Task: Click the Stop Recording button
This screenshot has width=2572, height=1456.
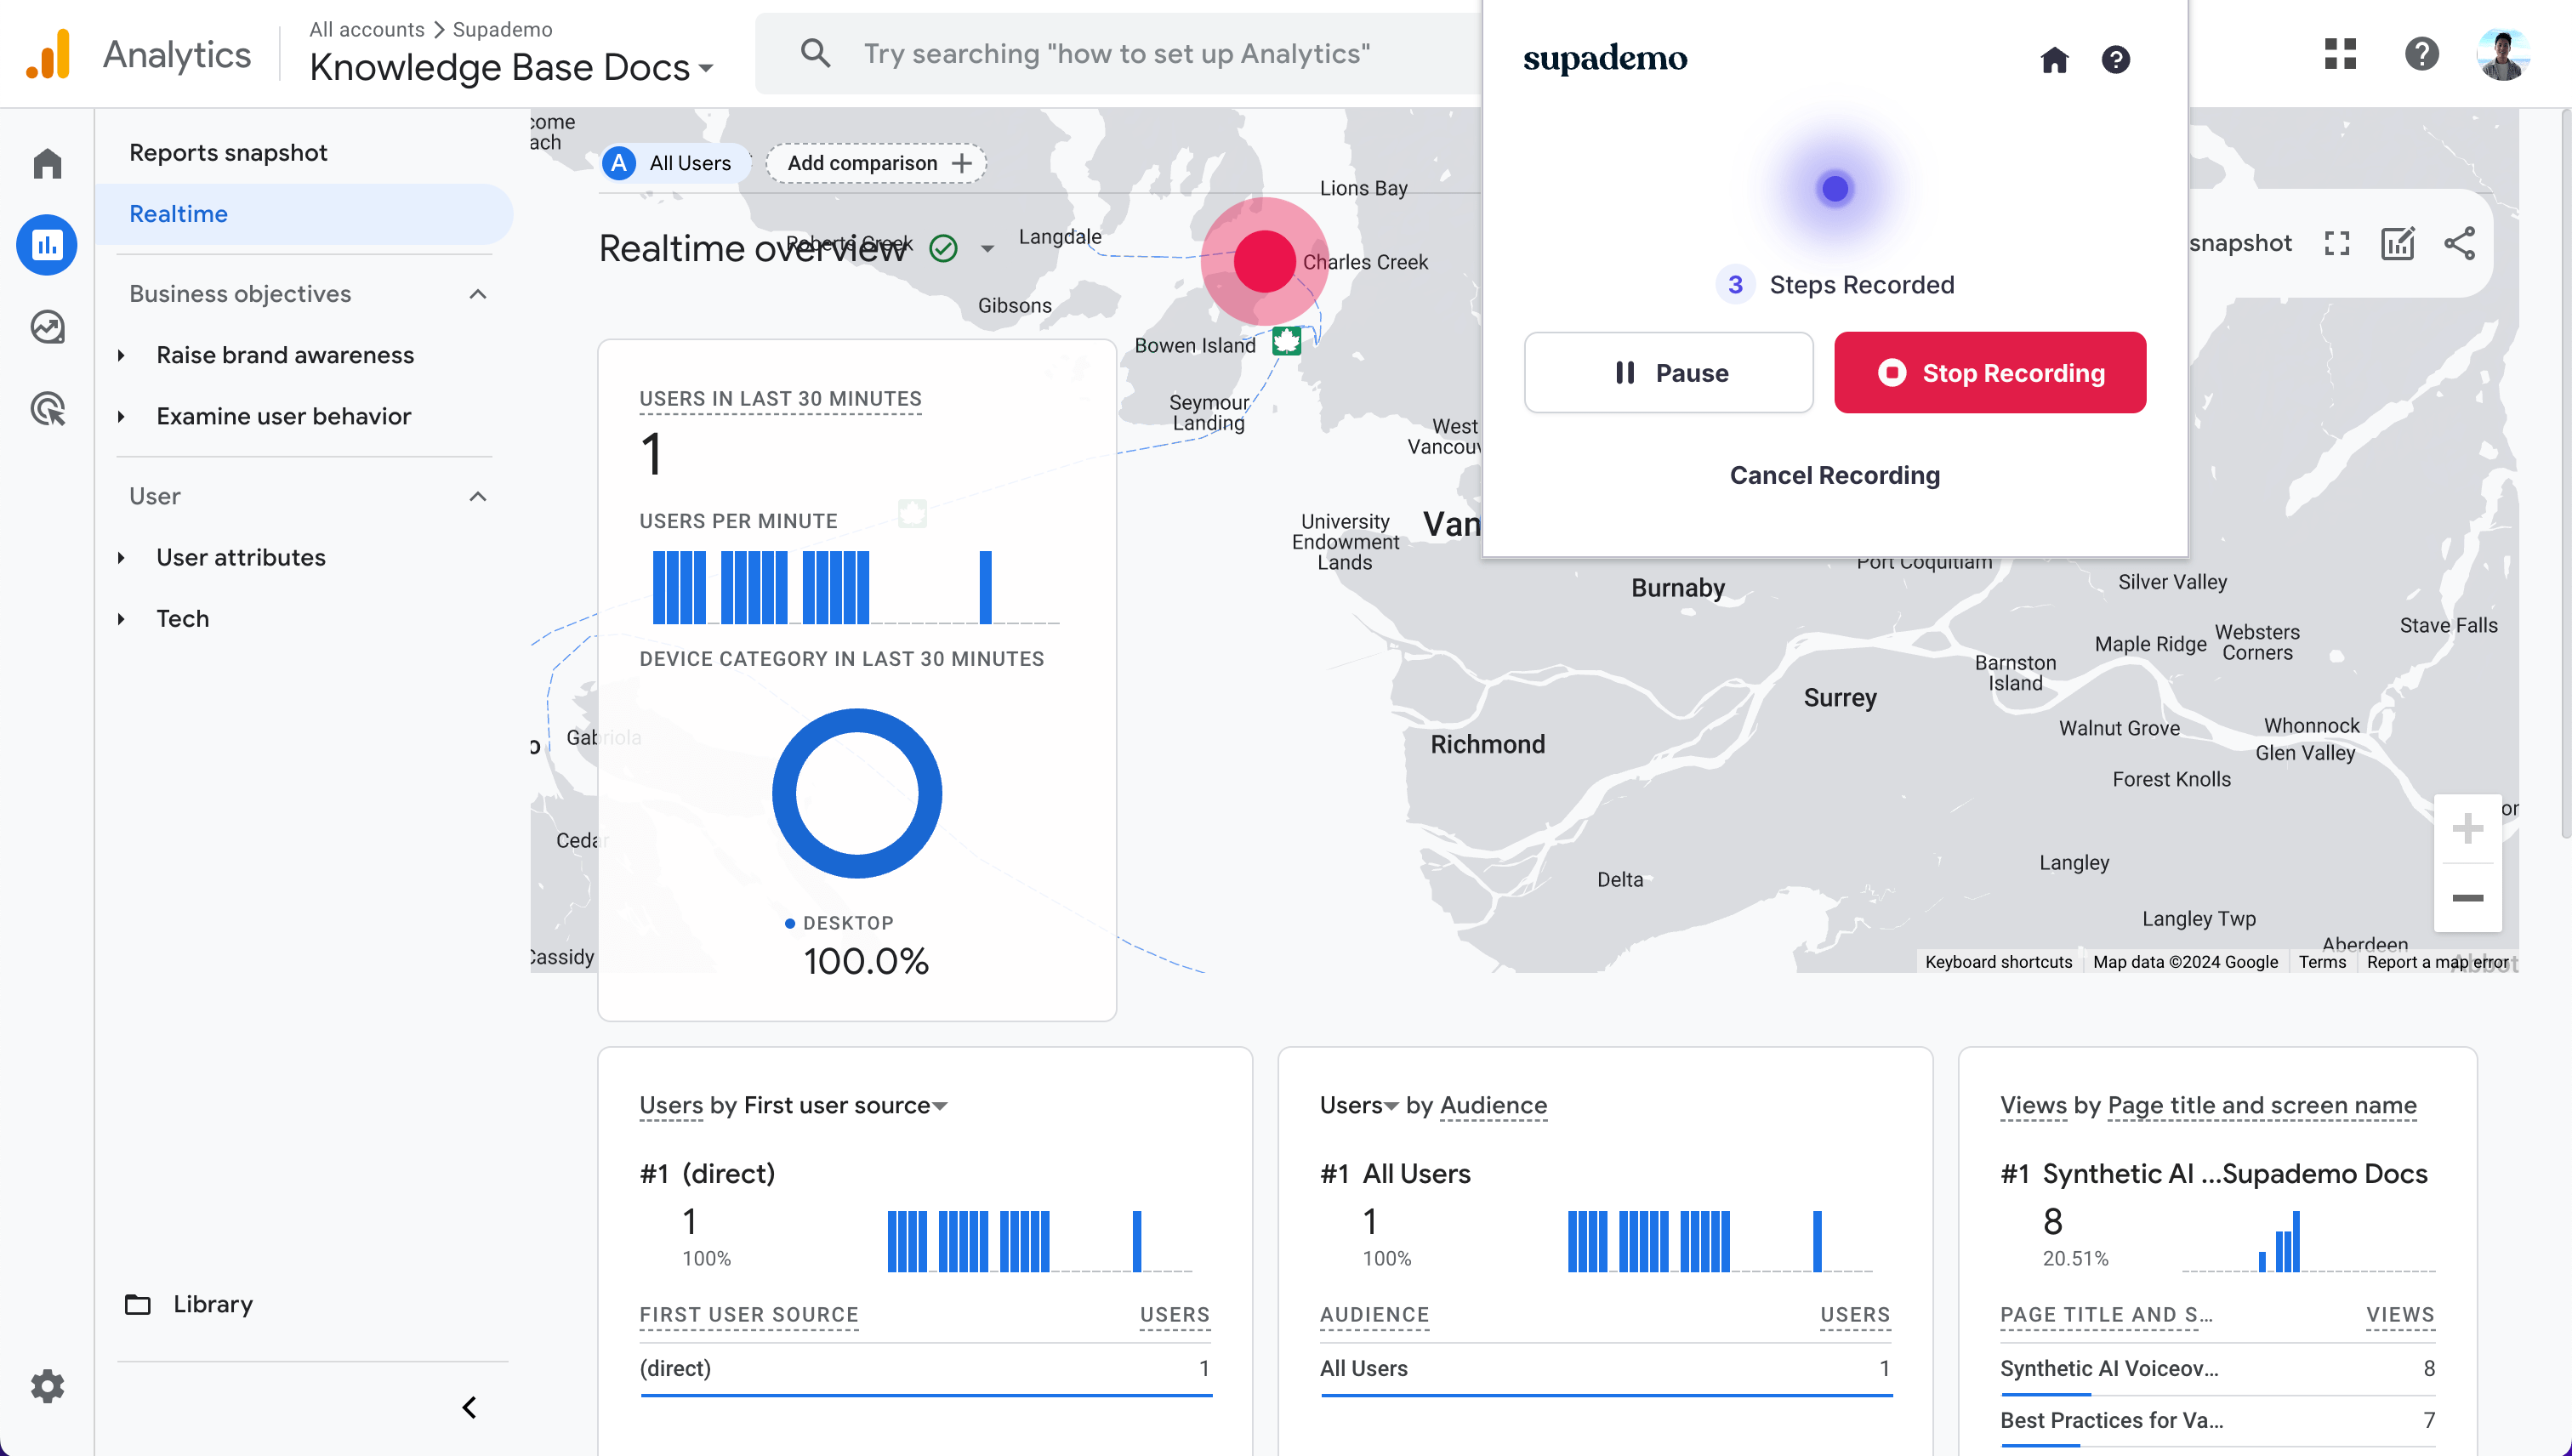Action: [x=1989, y=373]
